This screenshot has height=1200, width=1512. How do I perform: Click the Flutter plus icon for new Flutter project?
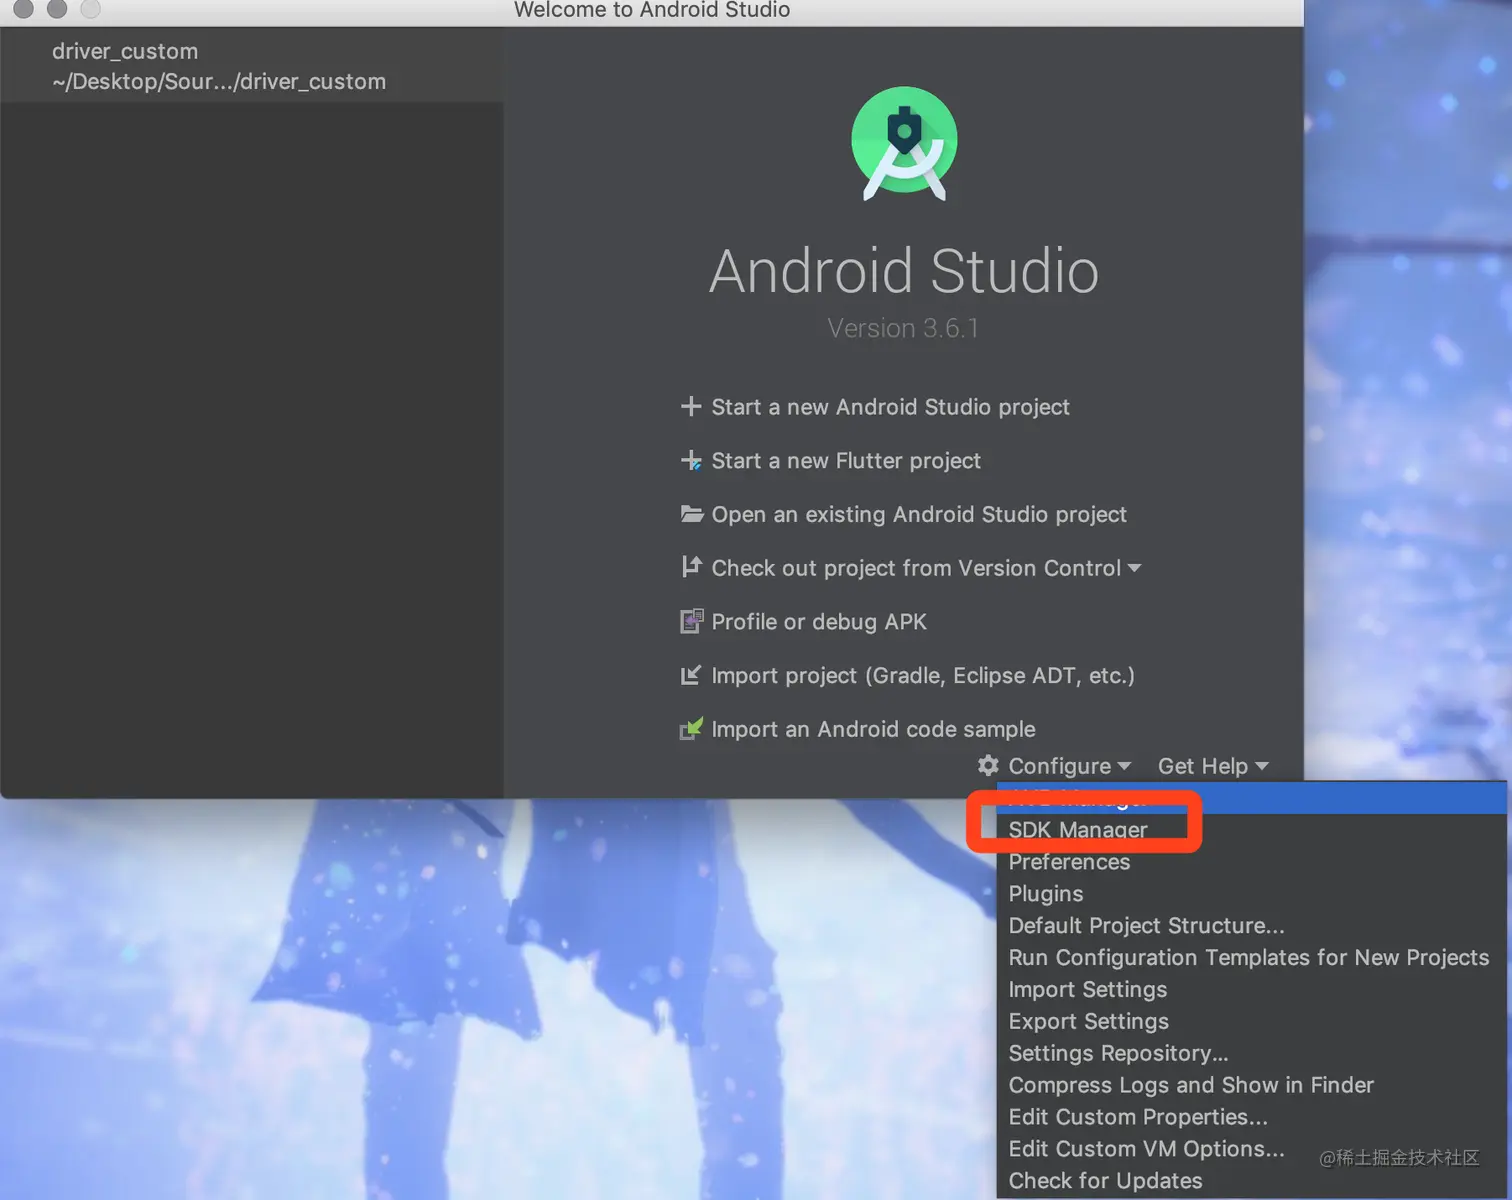coord(691,461)
